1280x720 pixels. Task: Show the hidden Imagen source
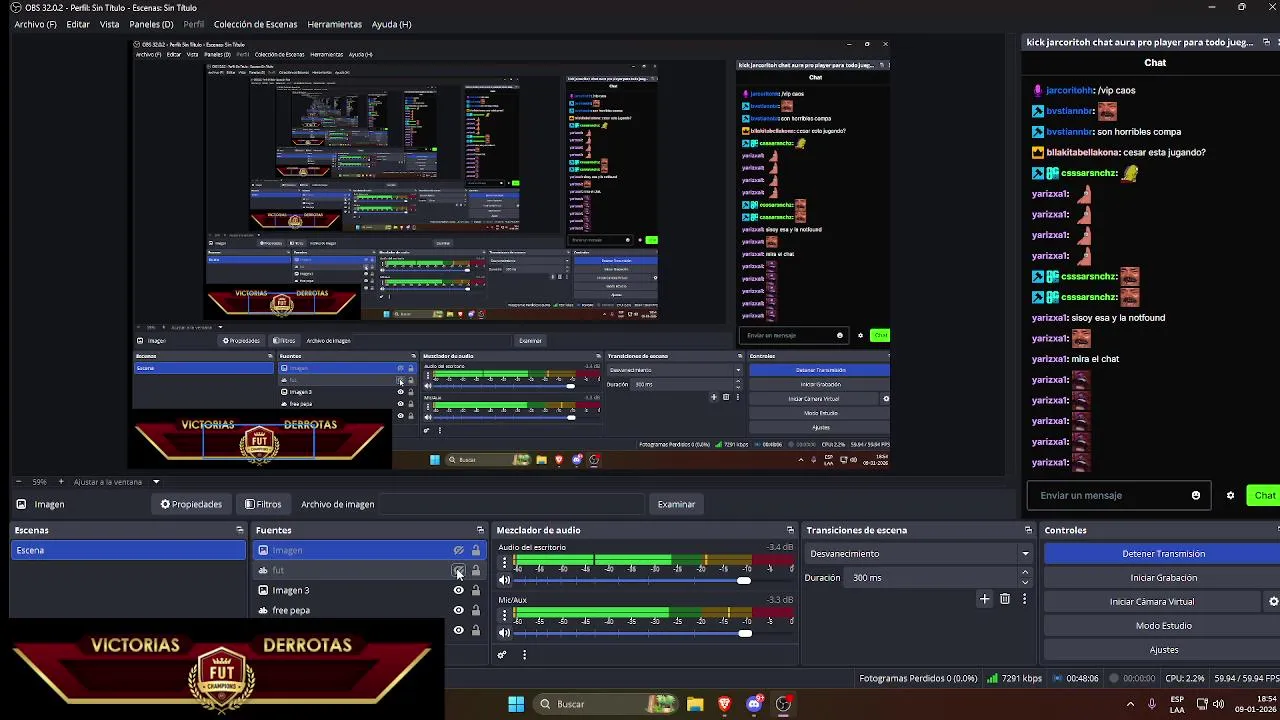coord(458,550)
